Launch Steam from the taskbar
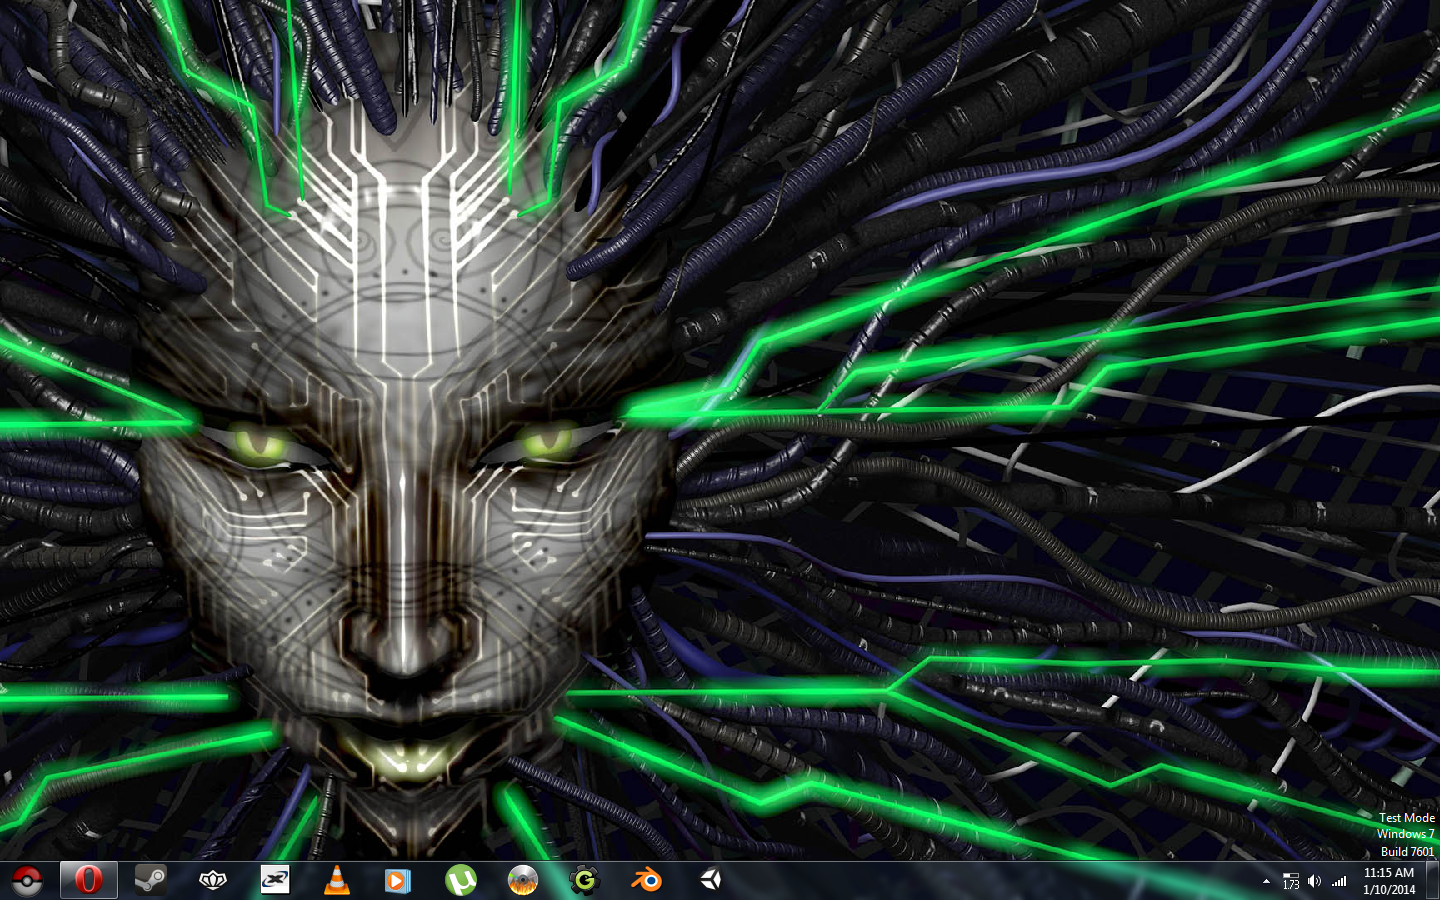 click(x=151, y=881)
